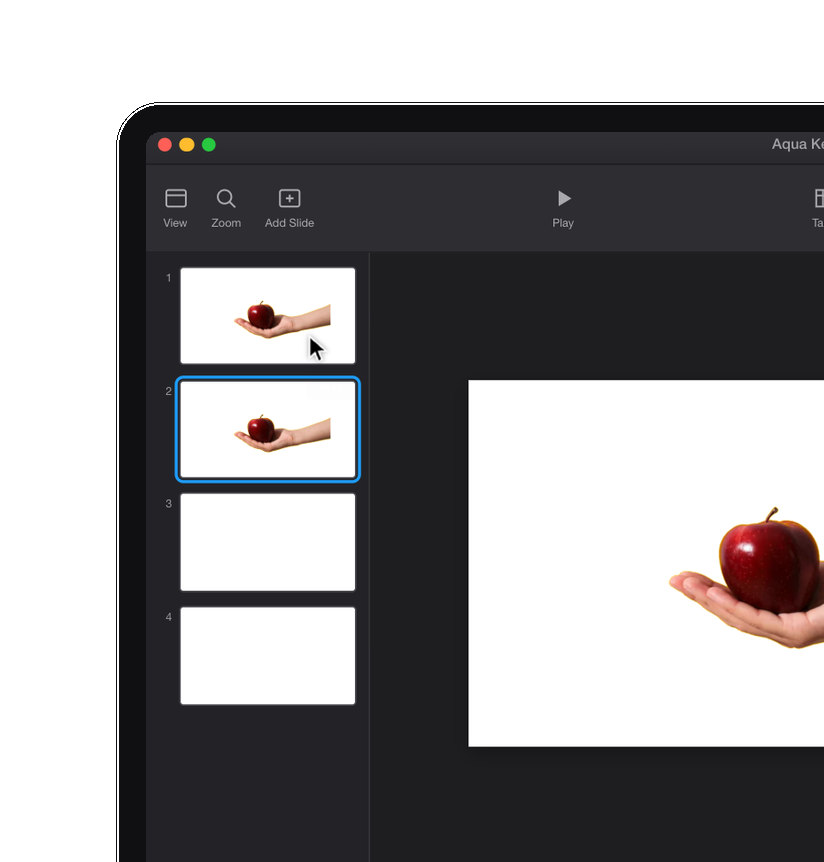Click the slide number 1 label
Viewport: 824px width, 862px height.
pos(169,278)
